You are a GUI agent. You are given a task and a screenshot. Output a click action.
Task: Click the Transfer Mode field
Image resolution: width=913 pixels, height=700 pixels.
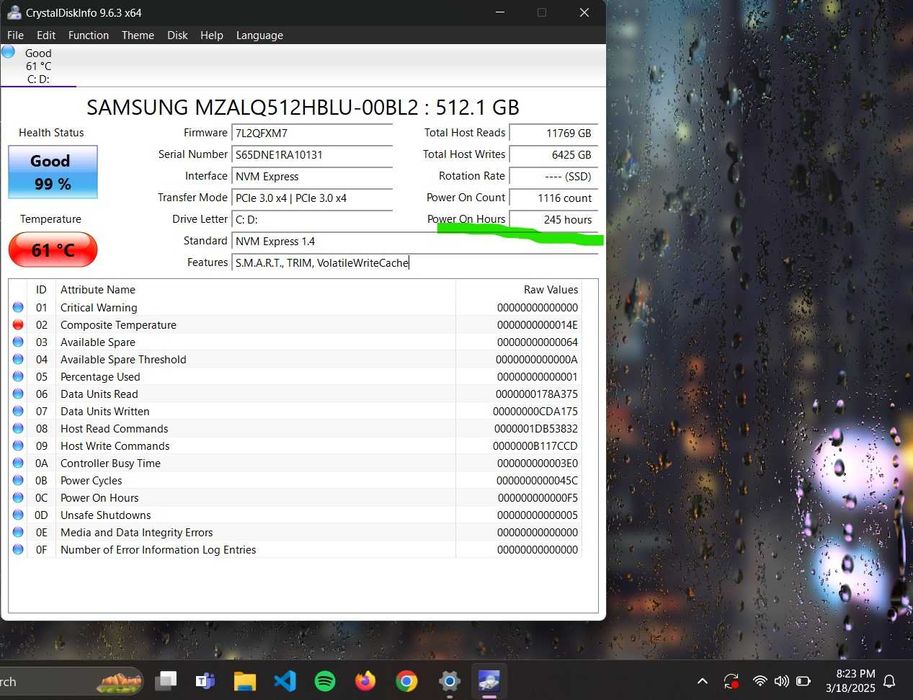tap(312, 197)
